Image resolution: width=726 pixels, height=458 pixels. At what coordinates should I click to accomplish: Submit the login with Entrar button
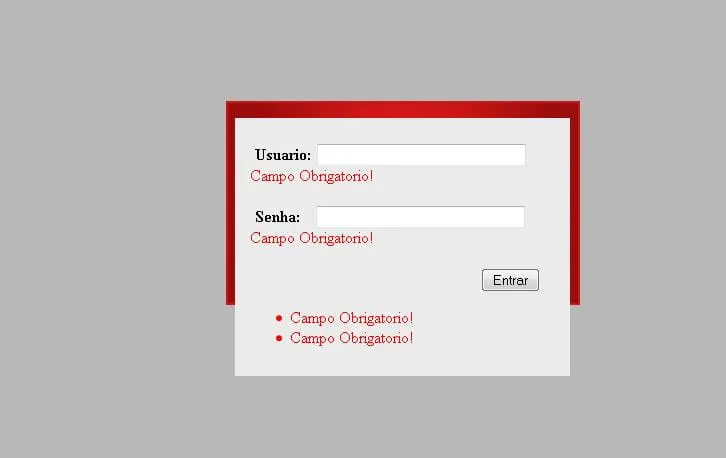(x=510, y=280)
